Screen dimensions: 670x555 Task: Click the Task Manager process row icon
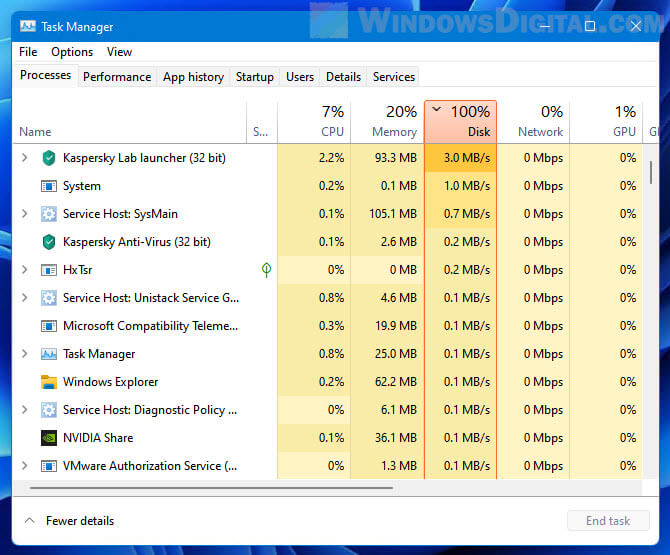[x=49, y=354]
